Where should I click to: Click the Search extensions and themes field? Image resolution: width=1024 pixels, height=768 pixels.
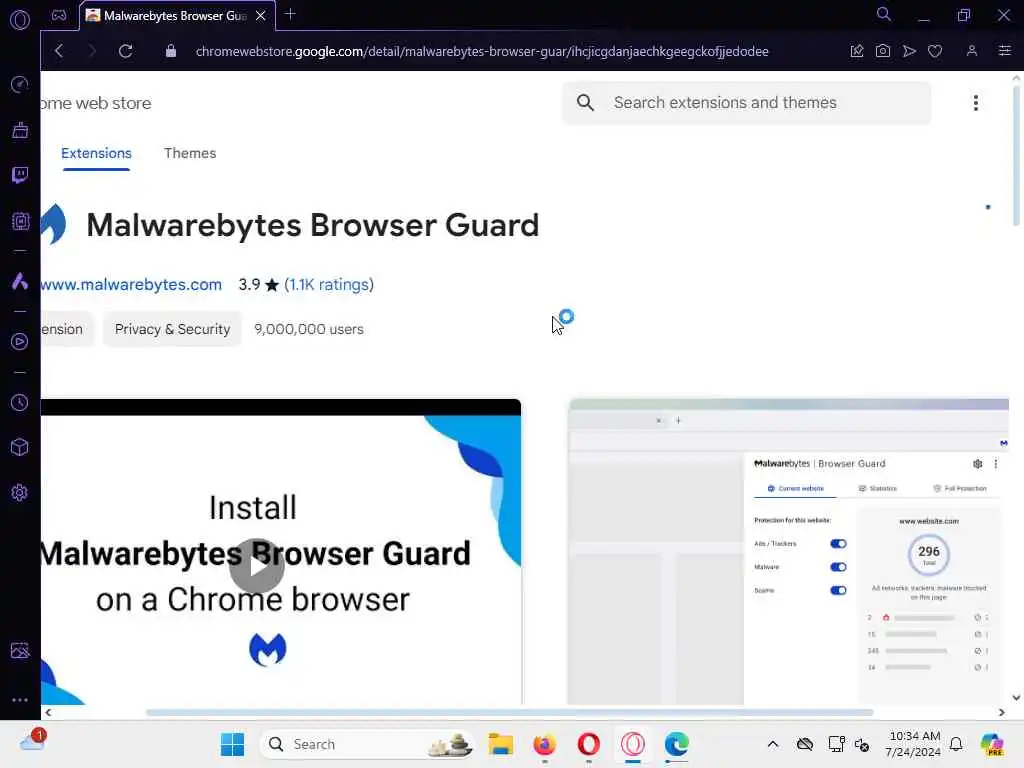pyautogui.click(x=746, y=103)
